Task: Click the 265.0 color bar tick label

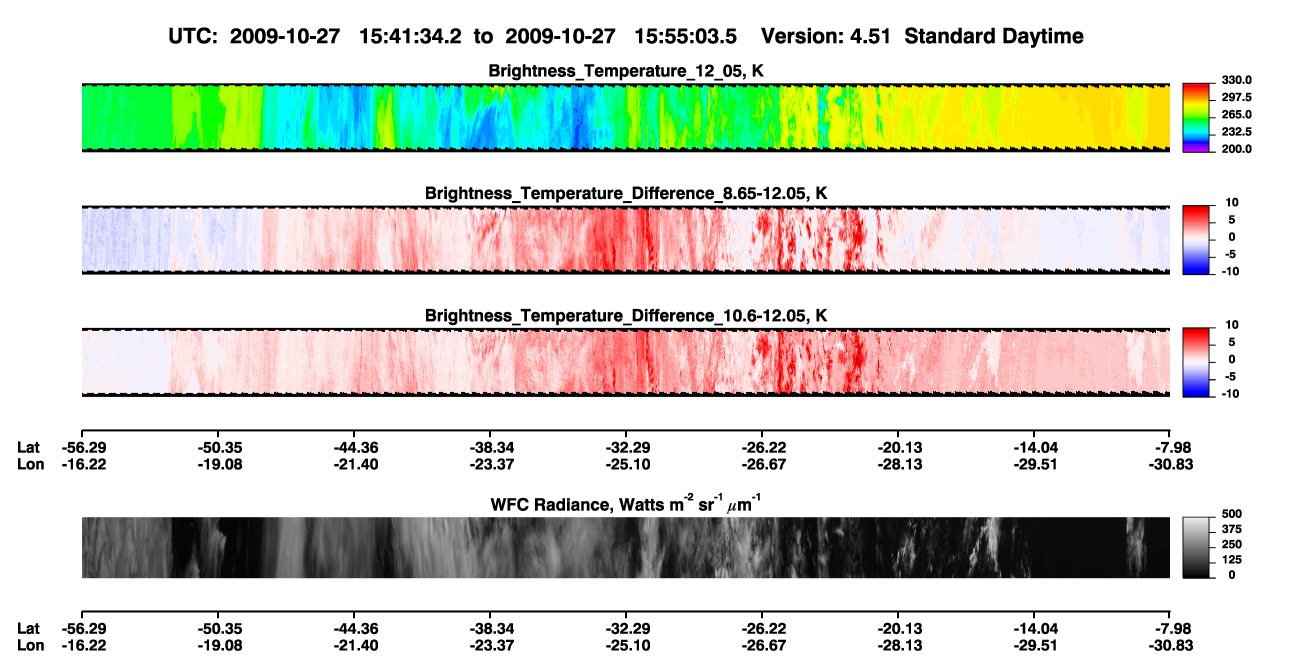Action: click(1237, 115)
